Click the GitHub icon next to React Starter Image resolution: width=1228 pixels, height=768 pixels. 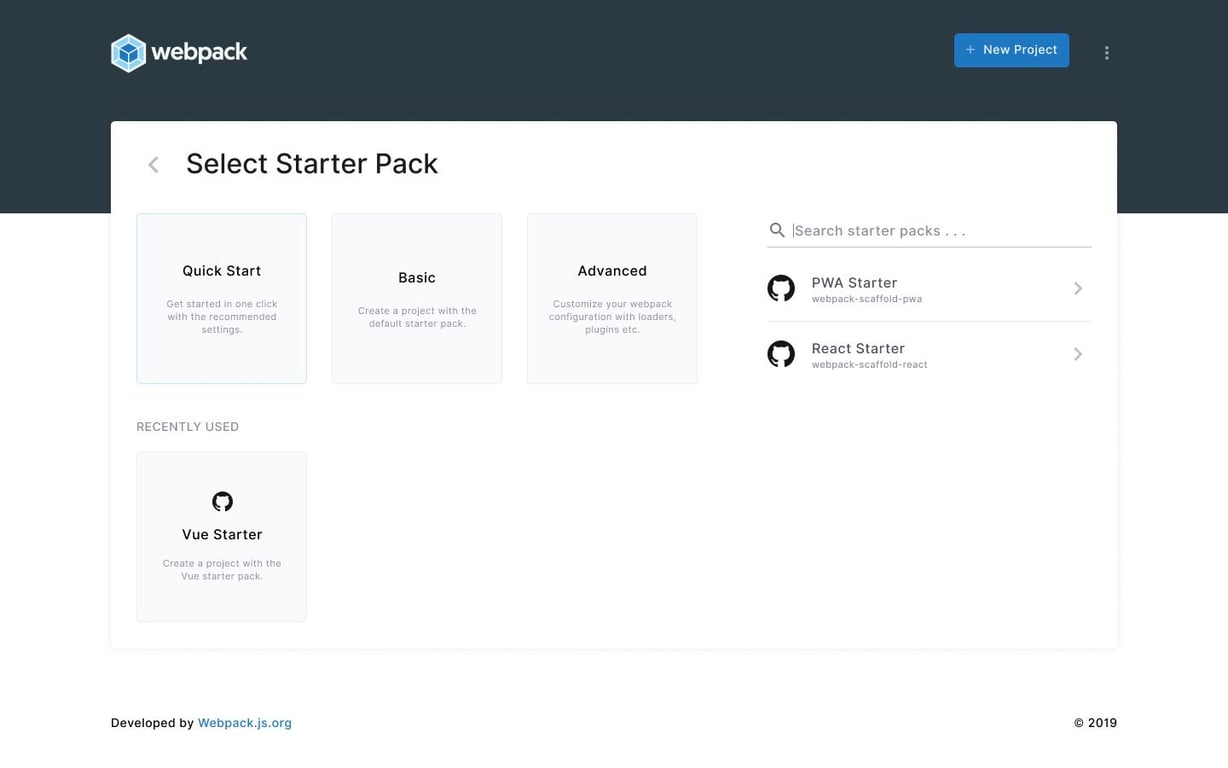pyautogui.click(x=781, y=353)
